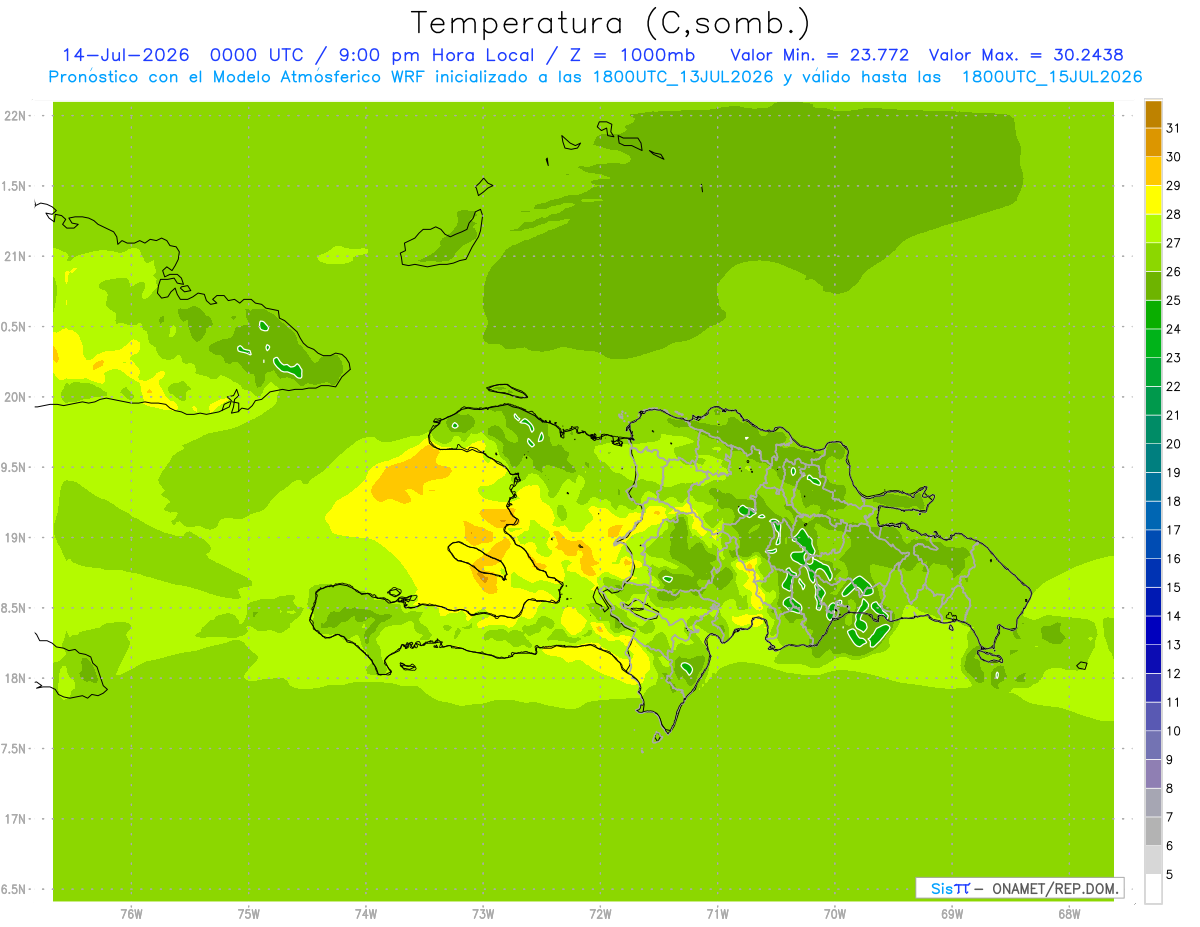Screen dimensions: 1200x927
Task: Click the 73W longitude label
Action: click(x=483, y=913)
